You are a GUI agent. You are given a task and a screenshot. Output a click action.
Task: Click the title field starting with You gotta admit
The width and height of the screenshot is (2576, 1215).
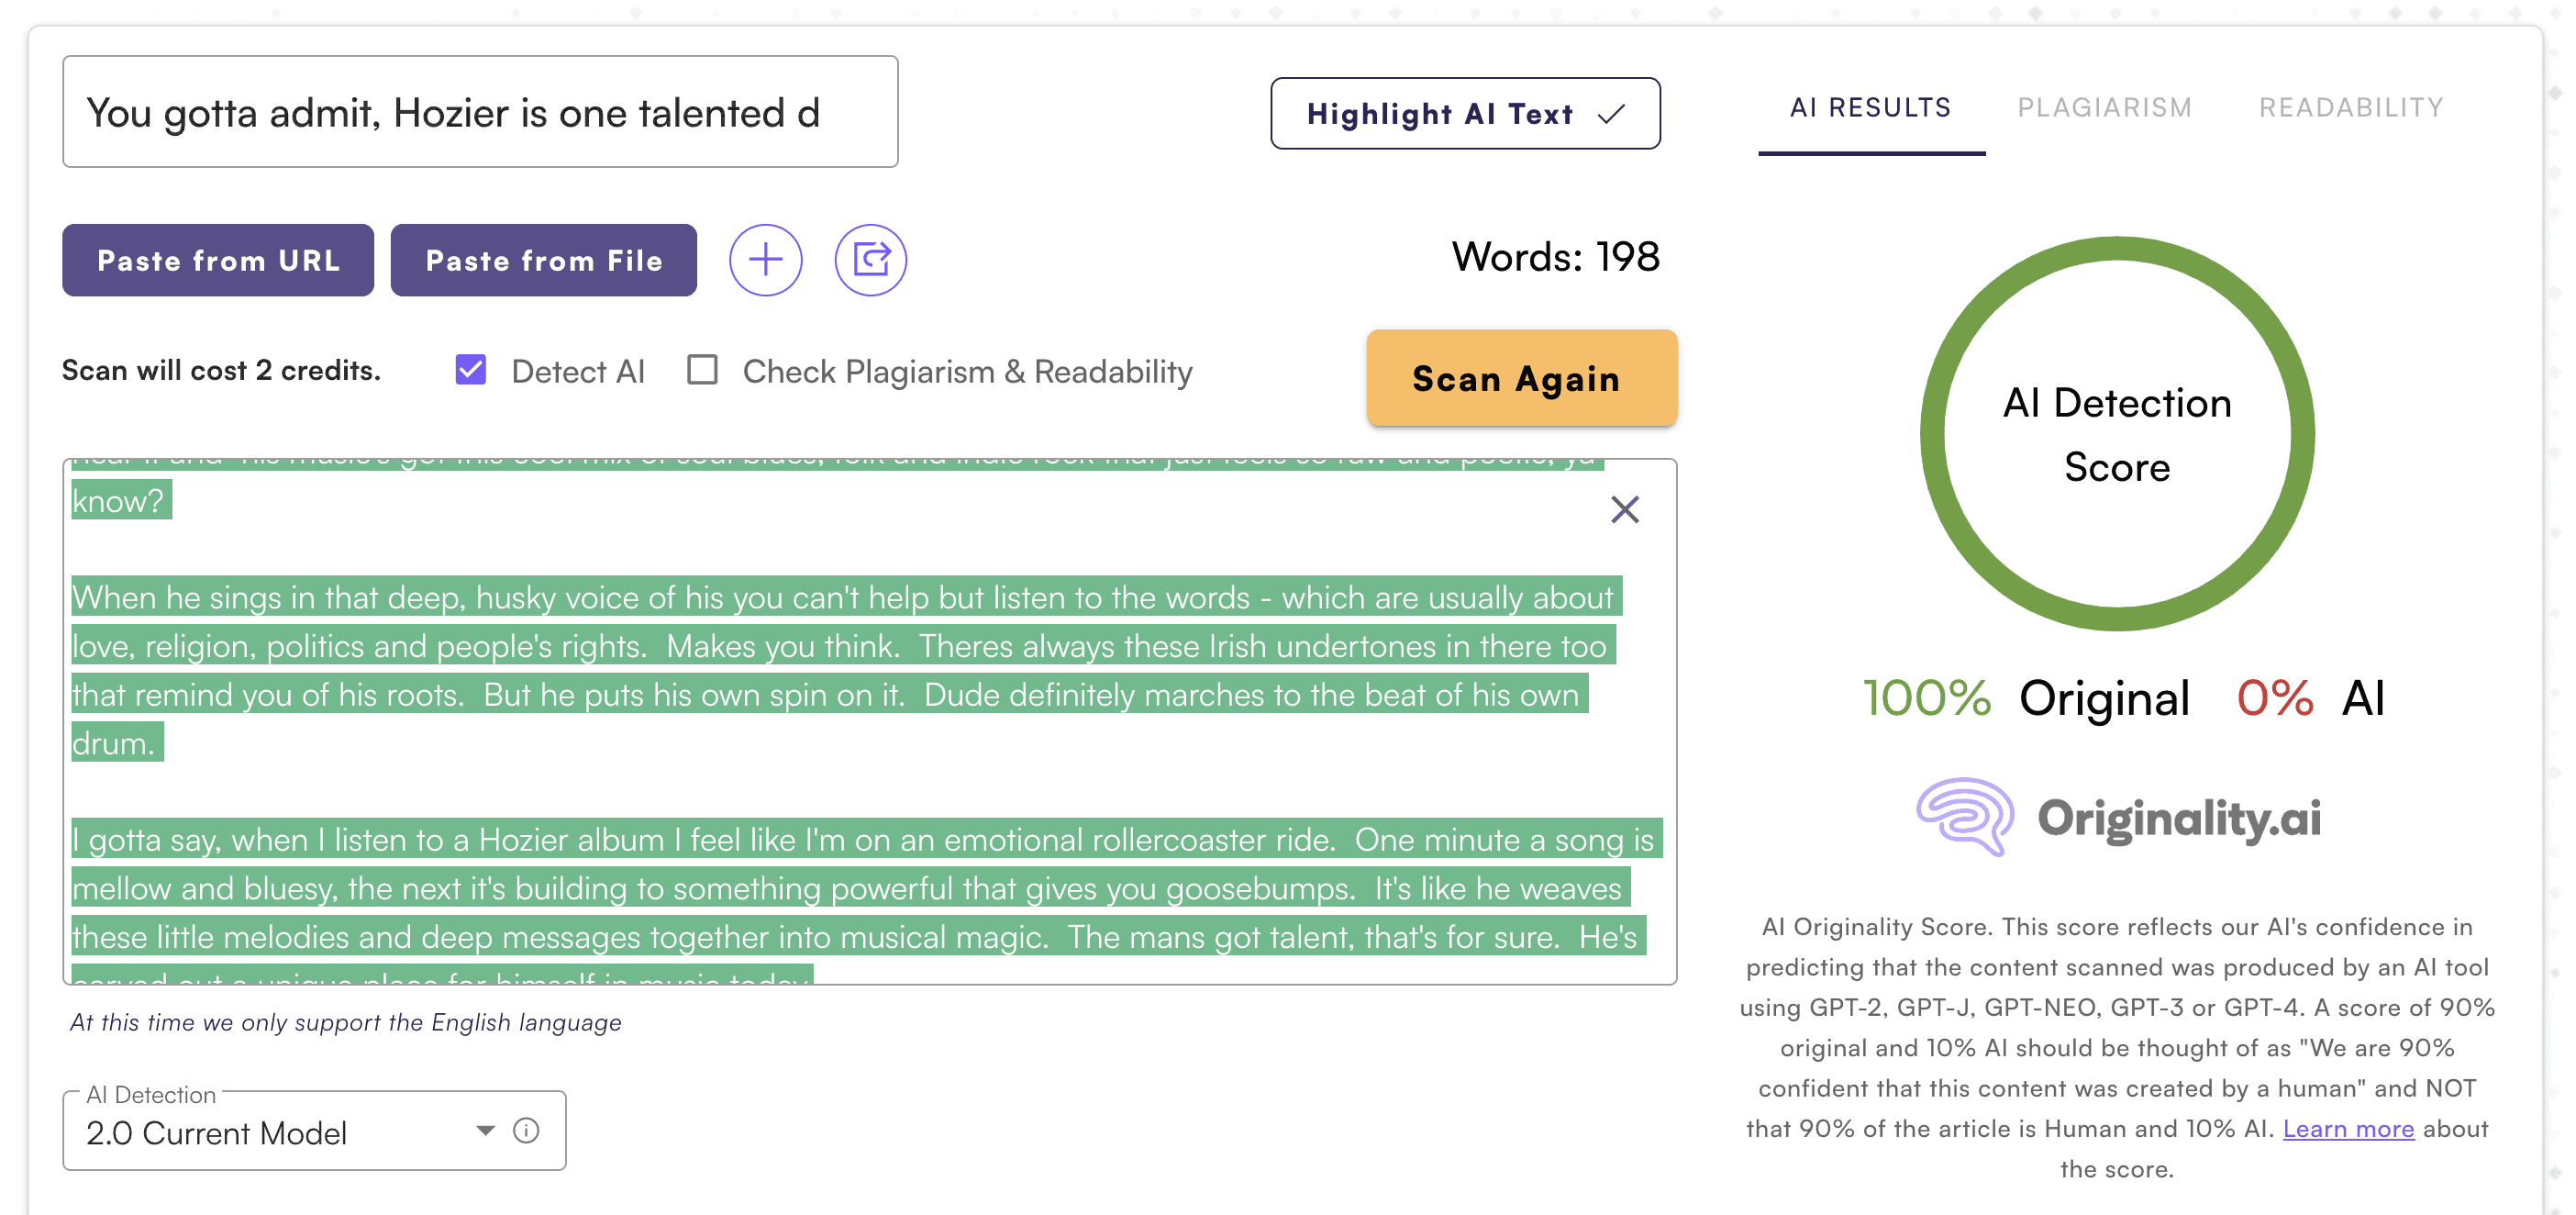coord(480,112)
